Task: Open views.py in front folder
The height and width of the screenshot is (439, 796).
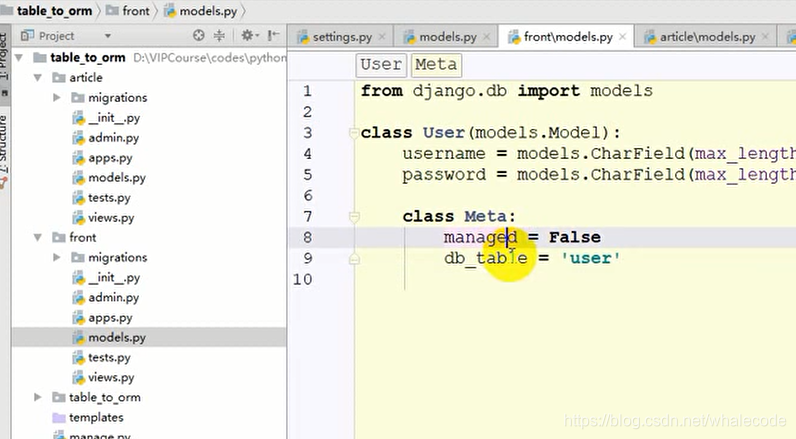Action: point(111,378)
